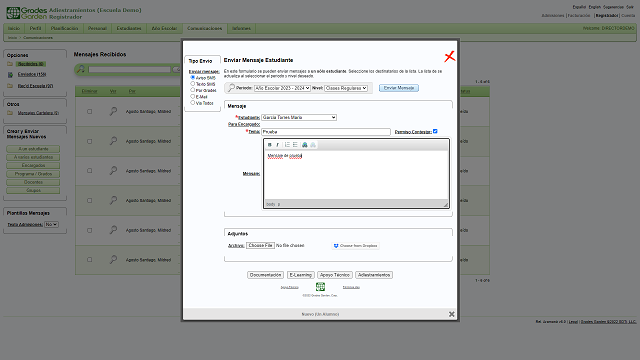
Task: Switch language to English
Action: coord(594,7)
